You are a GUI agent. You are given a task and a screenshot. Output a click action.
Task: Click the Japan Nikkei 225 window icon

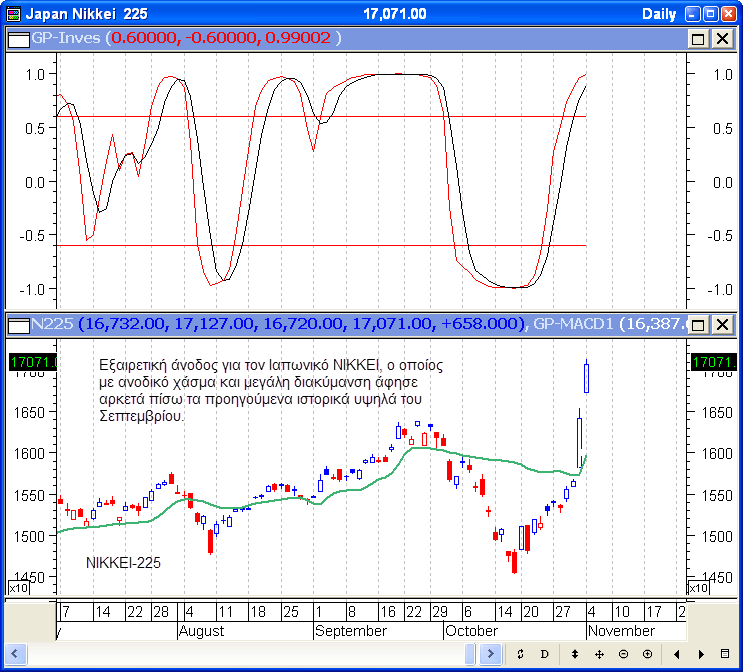(11, 14)
